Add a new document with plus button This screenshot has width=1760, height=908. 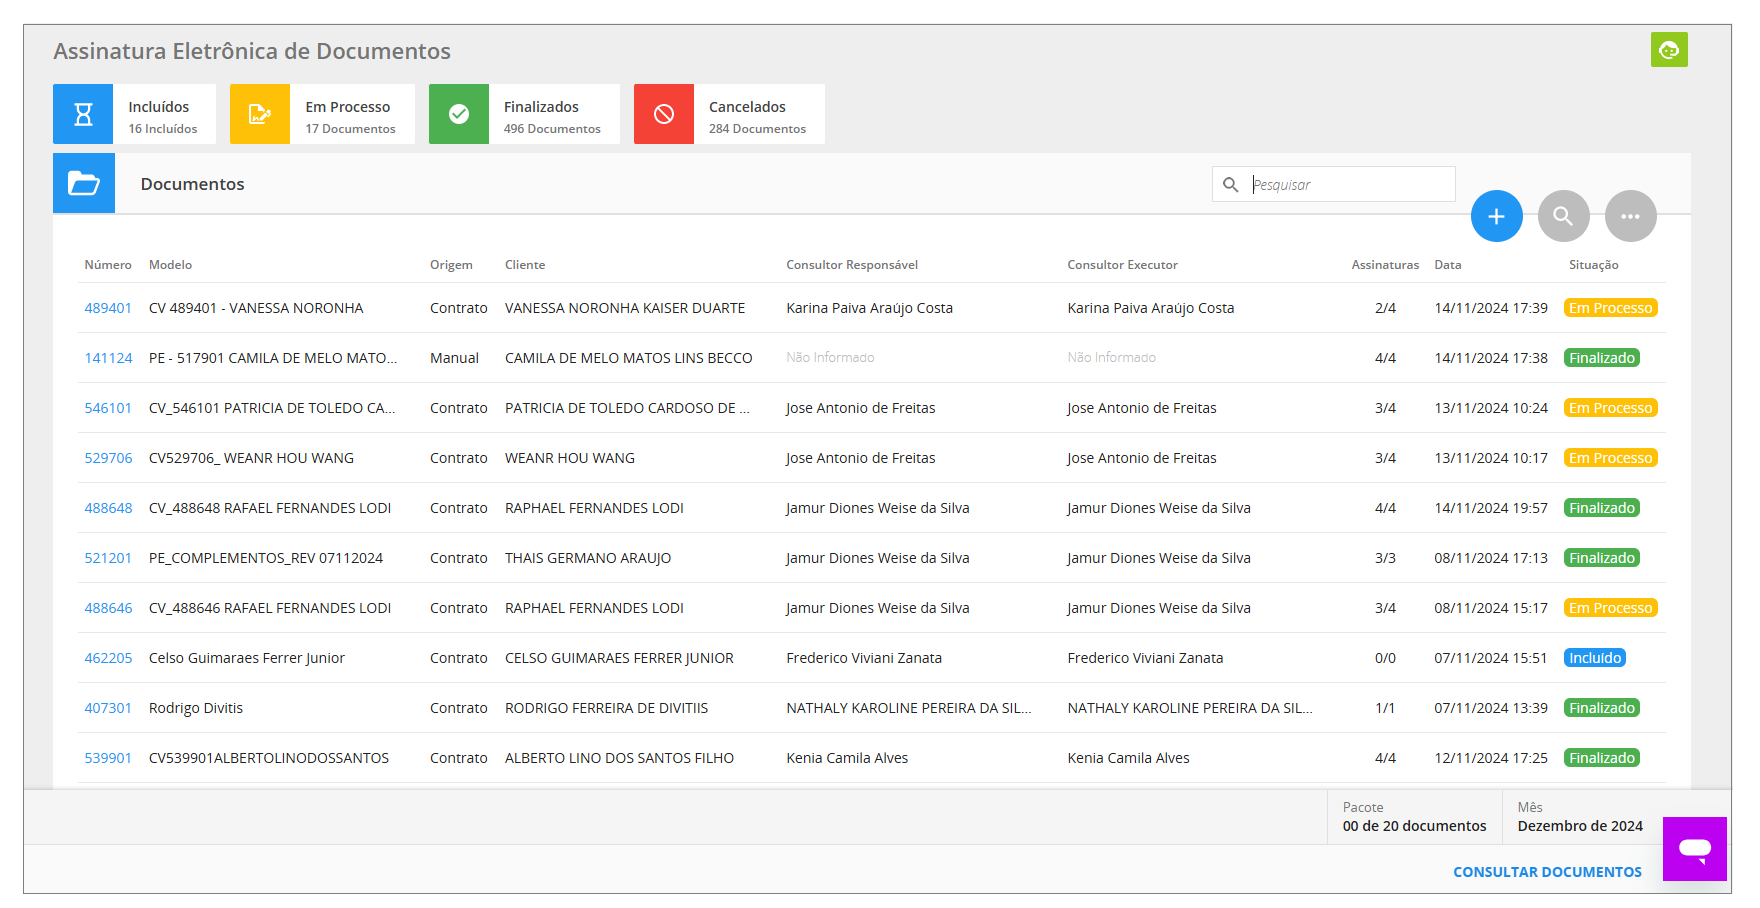[x=1497, y=216]
